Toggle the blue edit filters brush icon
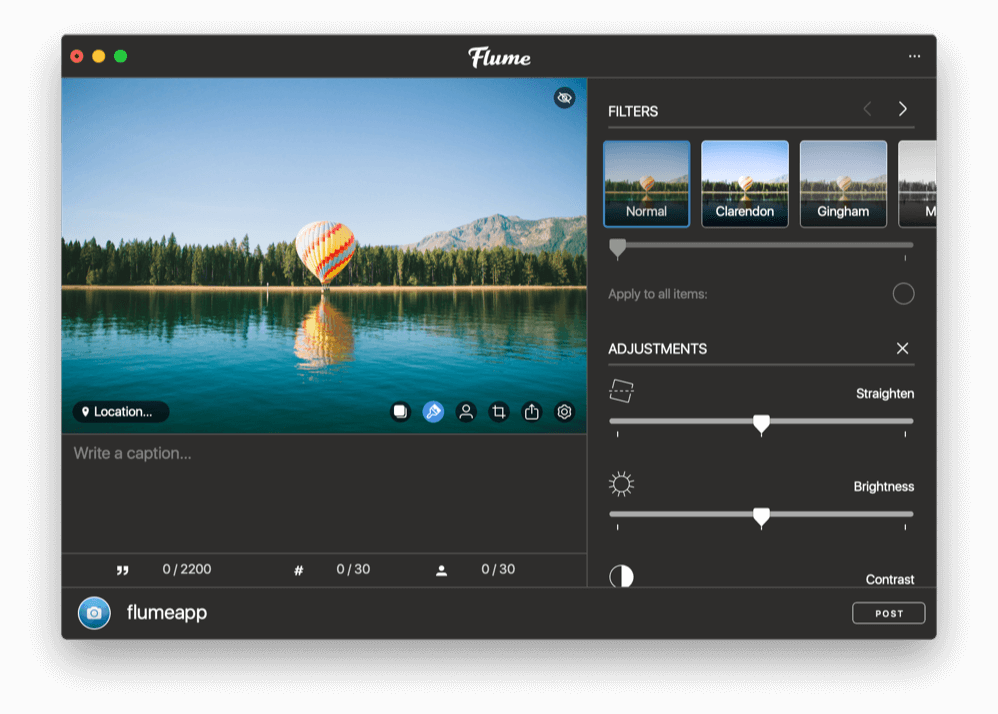Screen dimensions: 998x714 point(433,412)
